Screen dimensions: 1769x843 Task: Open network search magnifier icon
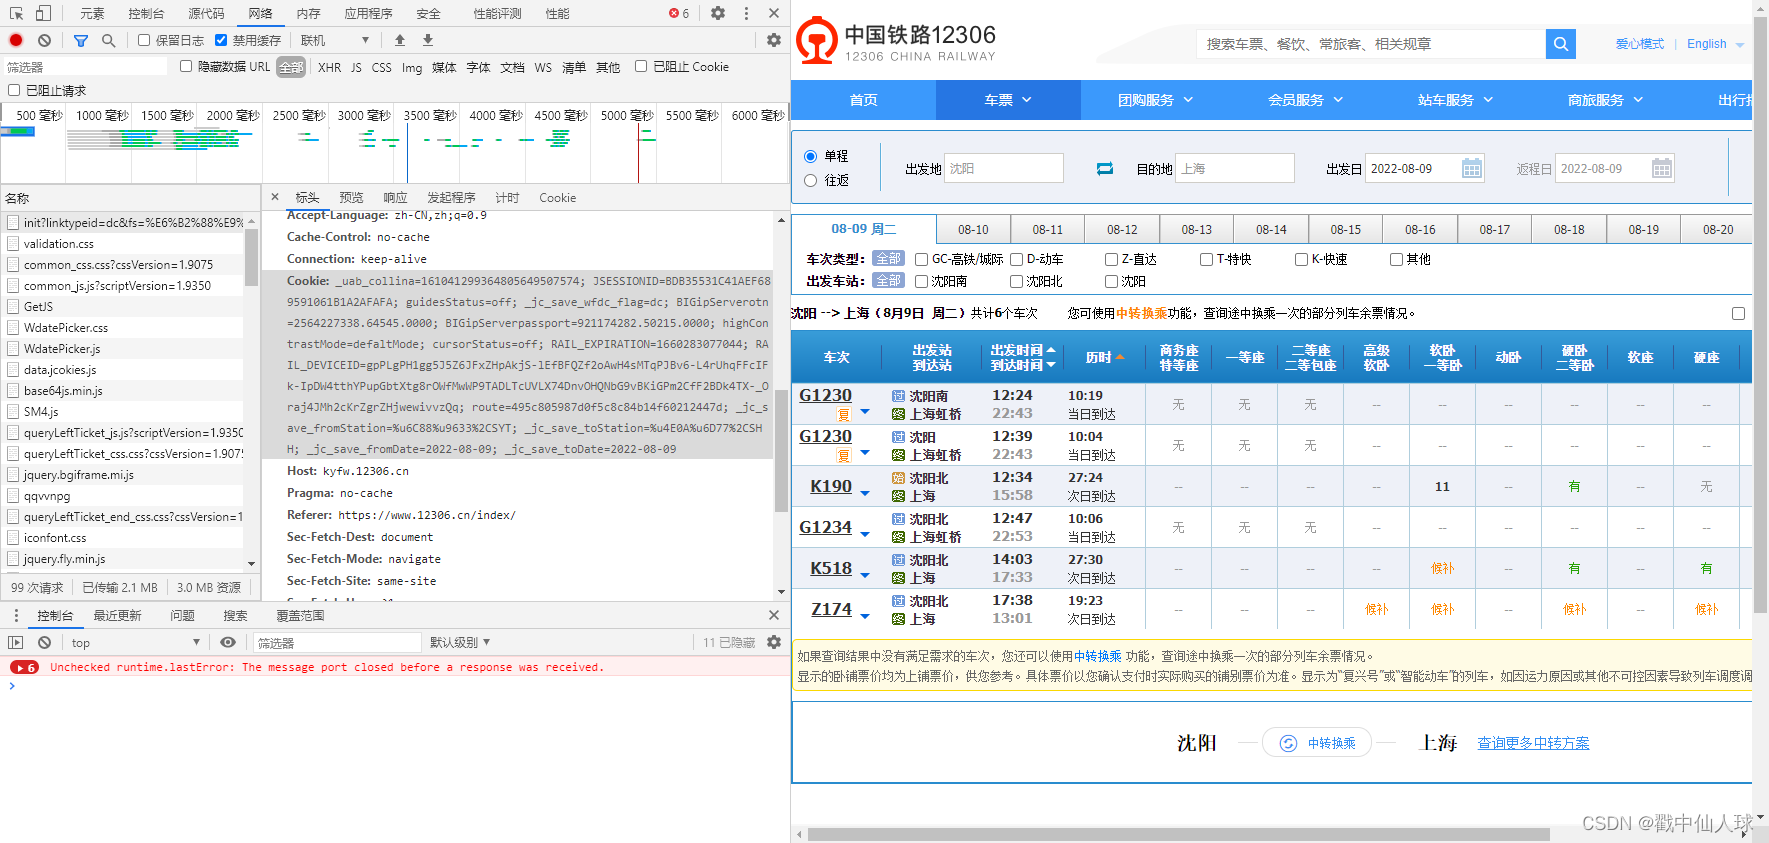[x=108, y=40]
